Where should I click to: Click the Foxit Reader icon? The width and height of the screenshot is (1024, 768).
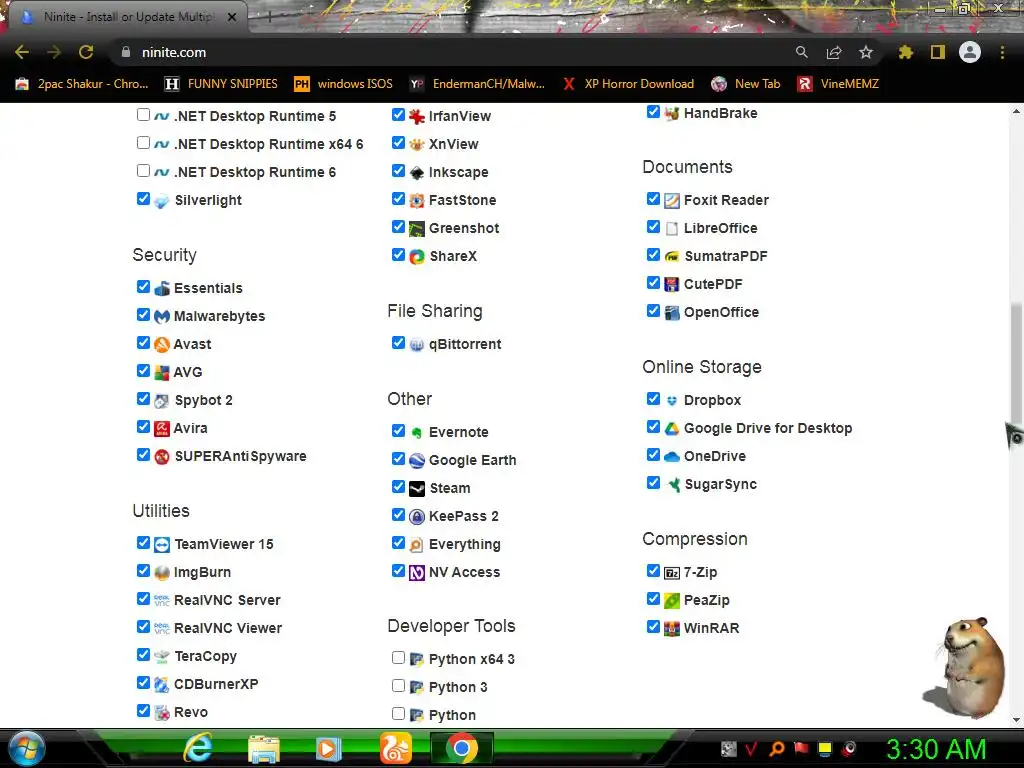(672, 201)
